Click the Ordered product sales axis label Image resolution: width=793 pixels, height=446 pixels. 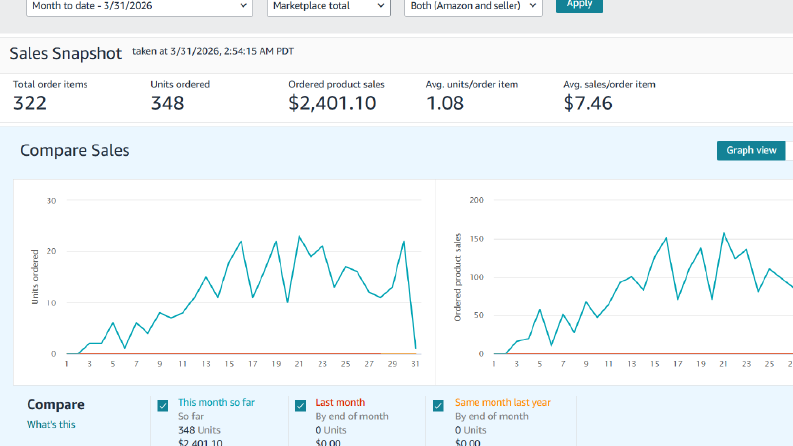click(458, 277)
